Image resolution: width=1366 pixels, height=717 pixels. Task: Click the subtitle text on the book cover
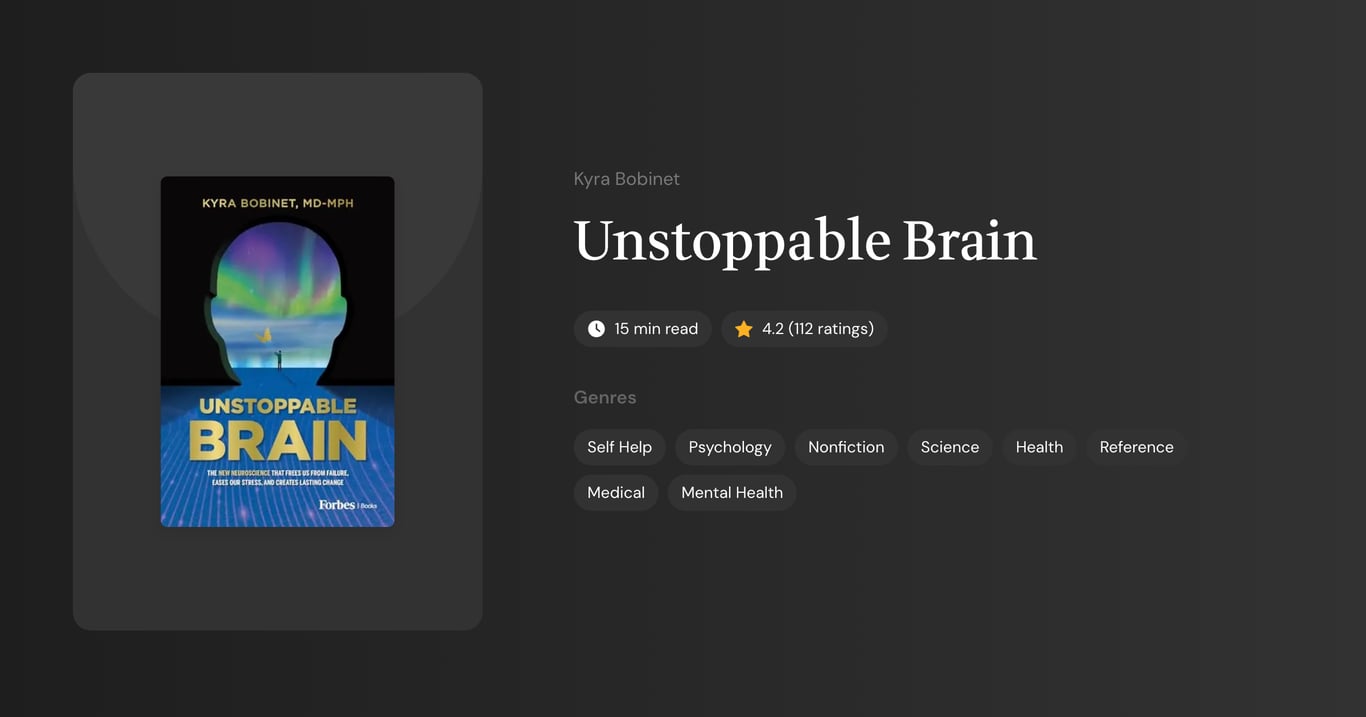(x=277, y=475)
